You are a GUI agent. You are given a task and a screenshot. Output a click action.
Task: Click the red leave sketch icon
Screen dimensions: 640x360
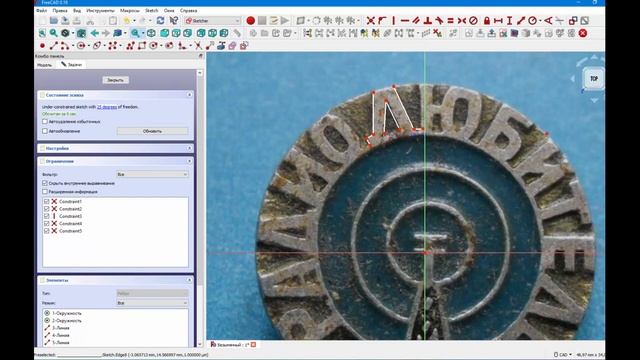pyautogui.click(x=583, y=33)
